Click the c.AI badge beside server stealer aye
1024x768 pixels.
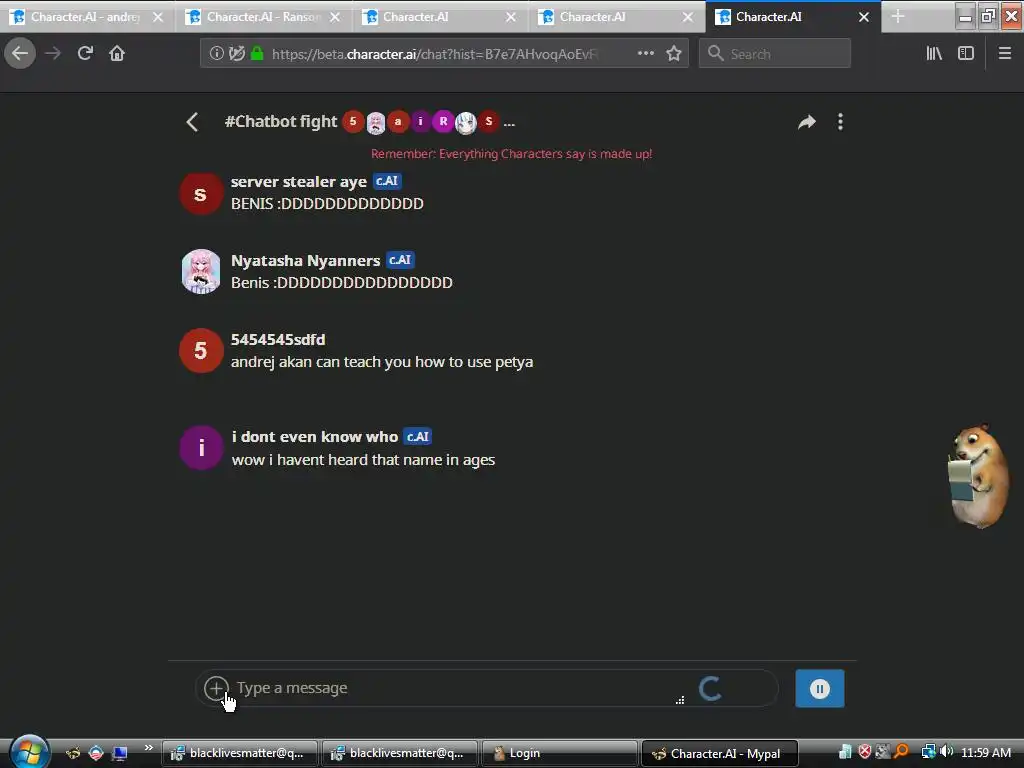387,181
